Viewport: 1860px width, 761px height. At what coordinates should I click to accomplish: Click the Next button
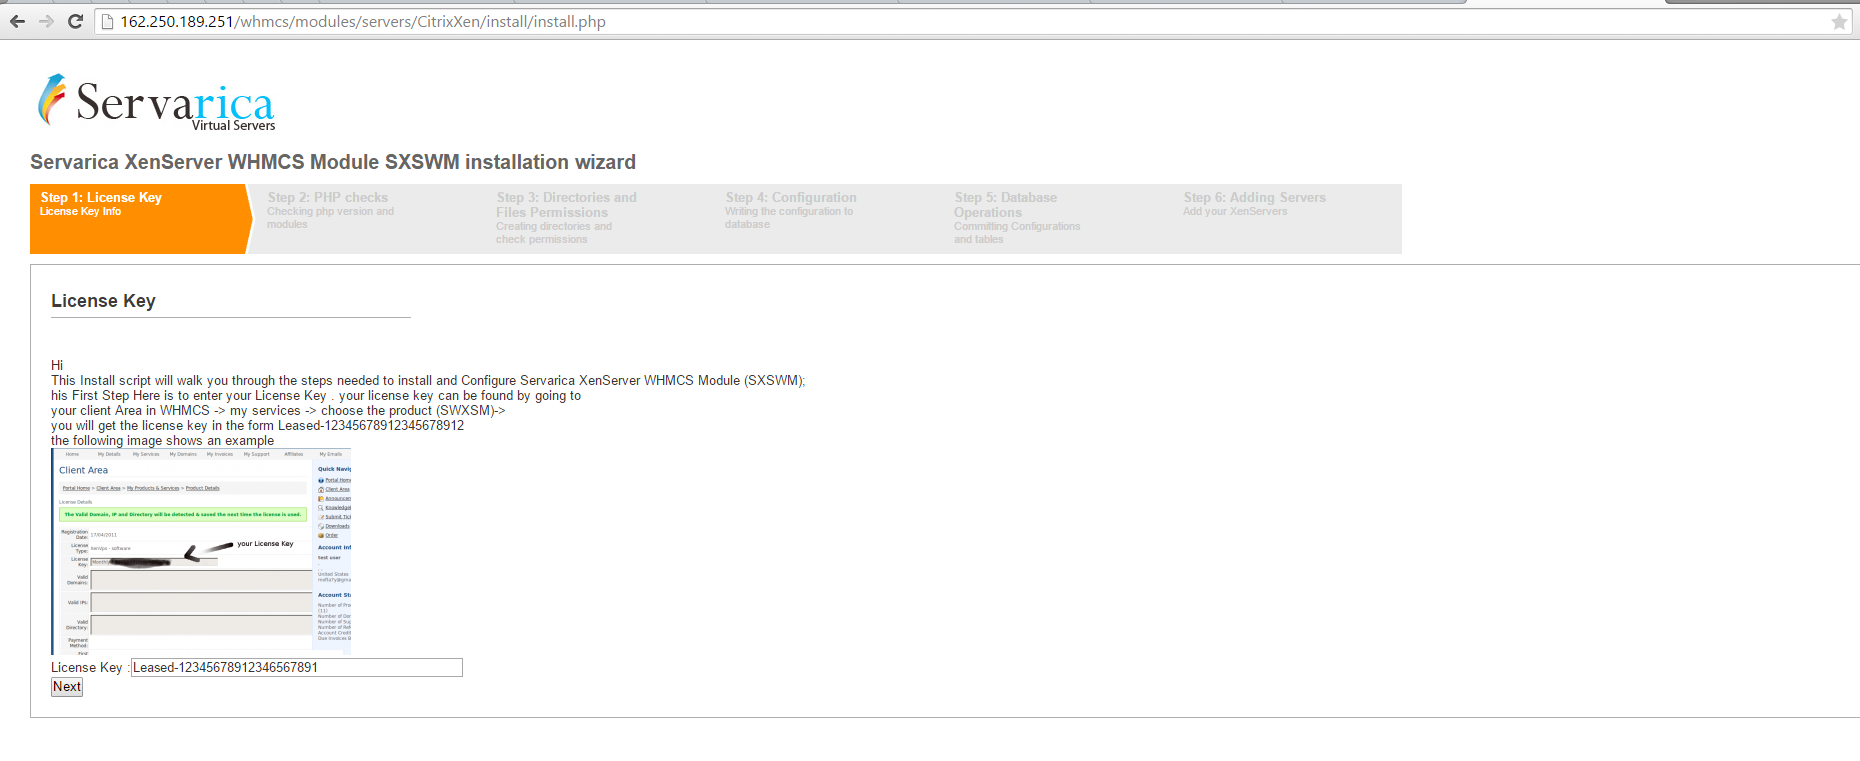67,687
